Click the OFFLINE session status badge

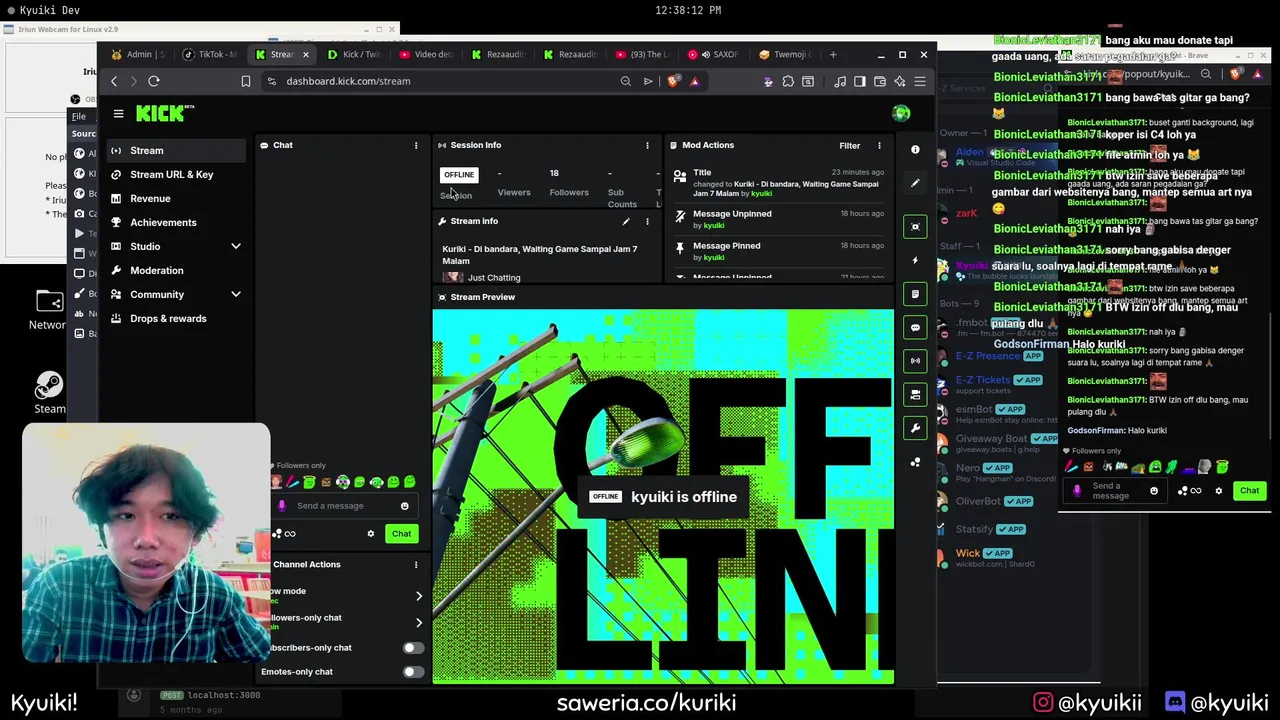coord(459,175)
